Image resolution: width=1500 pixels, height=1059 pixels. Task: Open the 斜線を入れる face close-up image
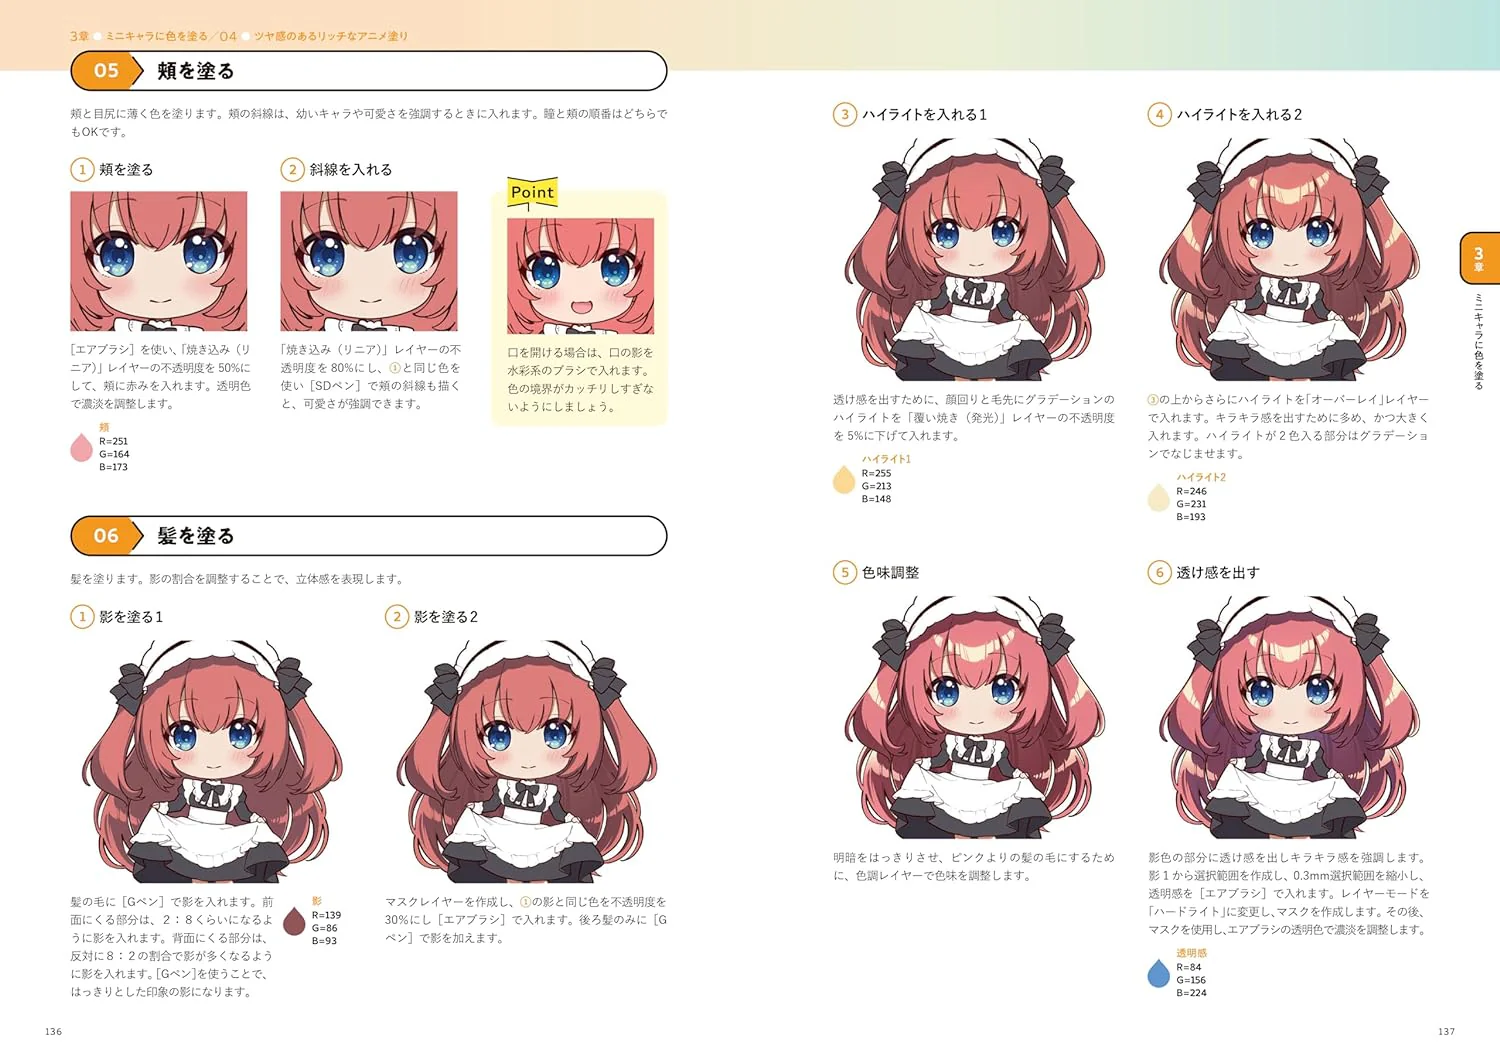(x=369, y=261)
